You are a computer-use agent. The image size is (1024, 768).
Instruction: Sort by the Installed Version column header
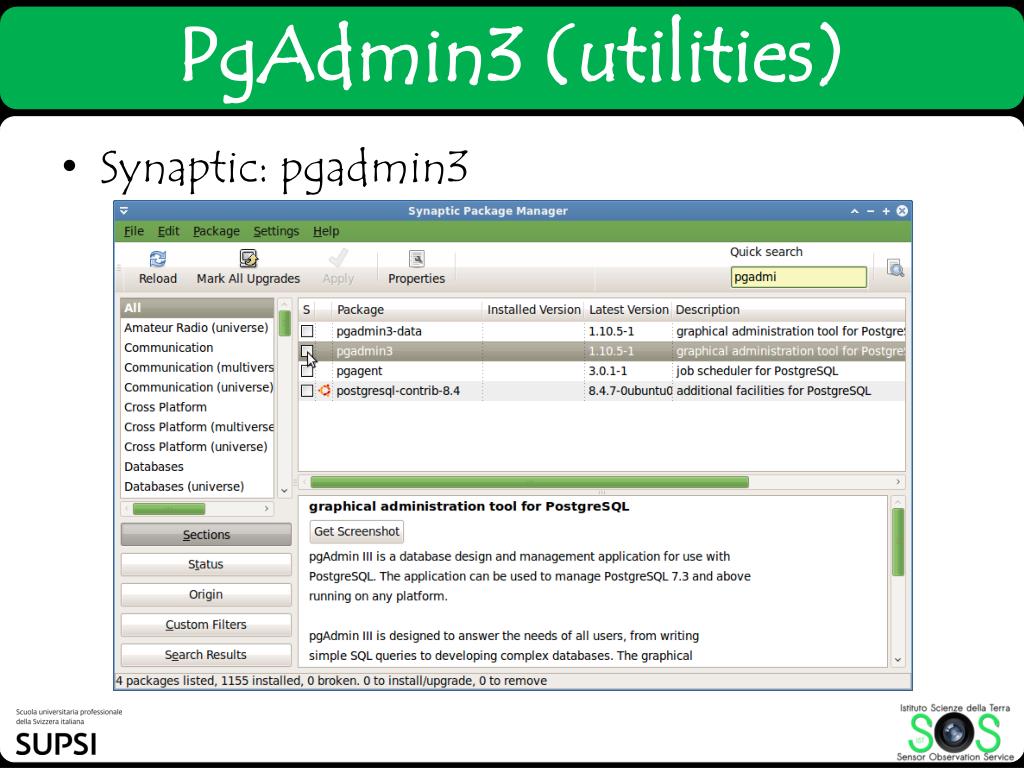533,310
